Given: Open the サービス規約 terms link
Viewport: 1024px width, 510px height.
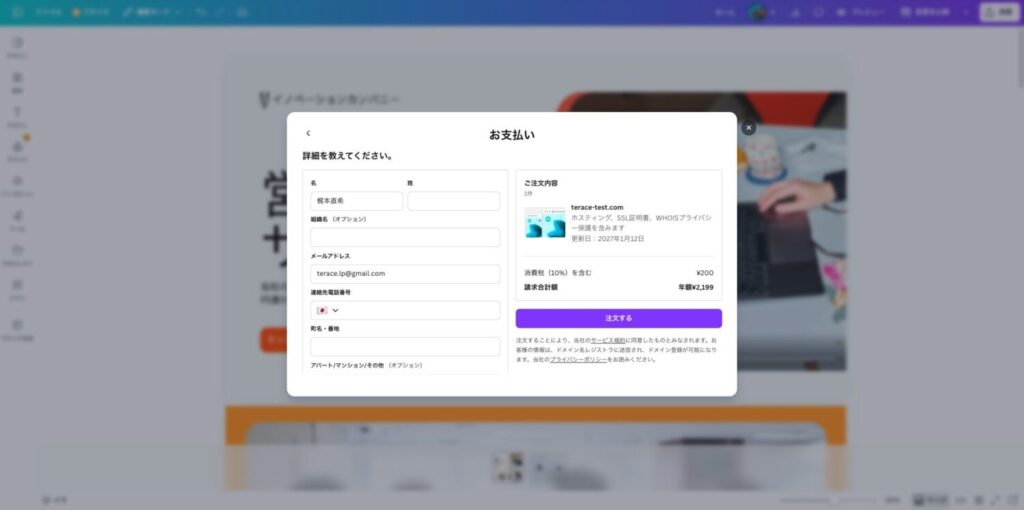Looking at the screenshot, I should (606, 341).
